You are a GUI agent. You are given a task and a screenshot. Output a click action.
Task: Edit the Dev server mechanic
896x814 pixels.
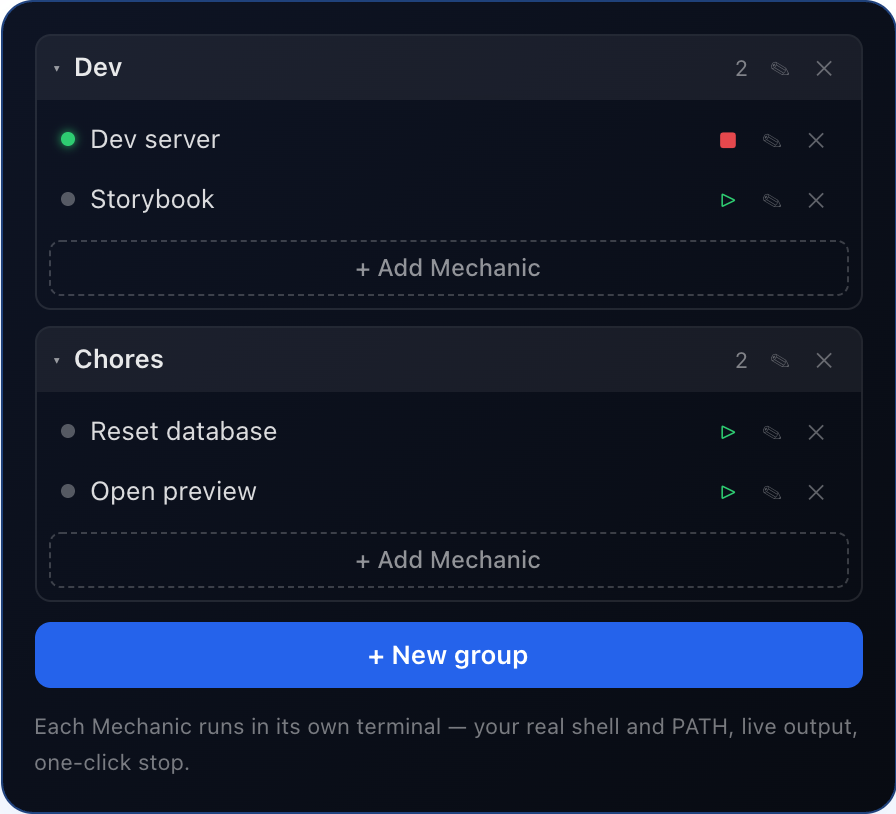click(772, 140)
